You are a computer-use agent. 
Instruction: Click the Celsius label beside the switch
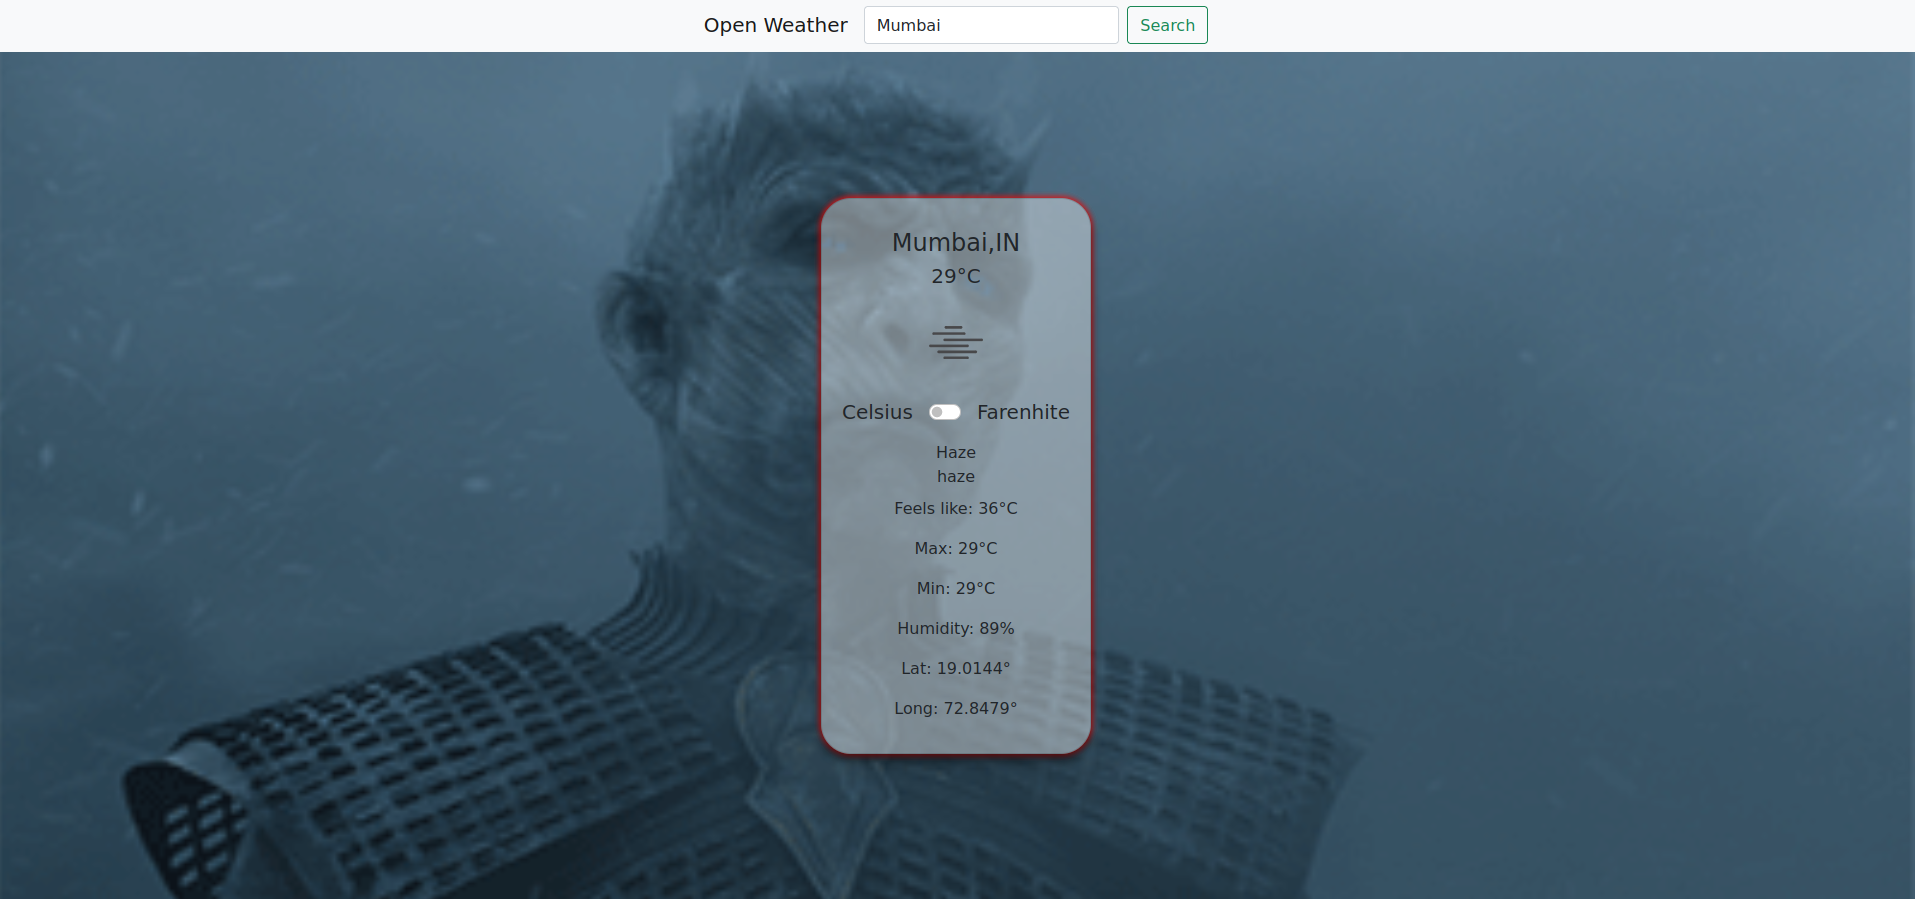point(877,412)
